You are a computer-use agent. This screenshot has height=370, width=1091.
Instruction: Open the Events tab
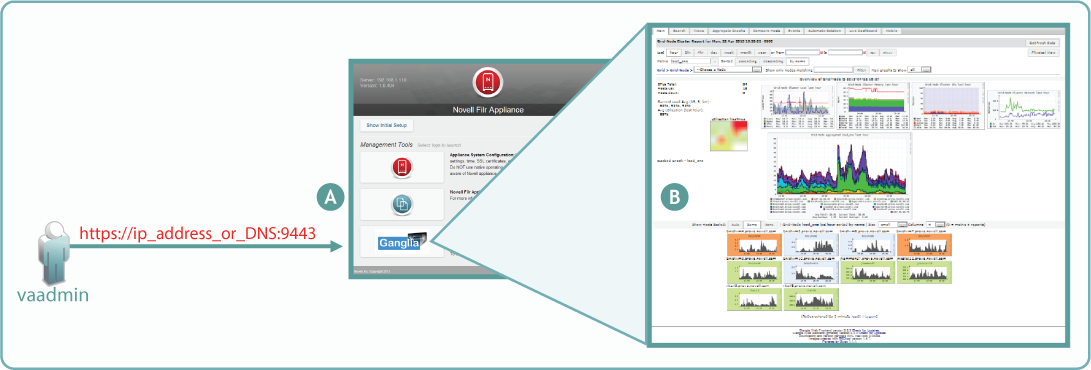point(794,31)
